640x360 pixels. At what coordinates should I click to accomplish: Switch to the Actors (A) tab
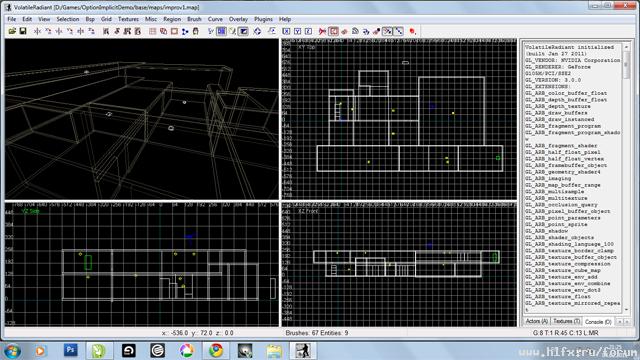pos(537,322)
